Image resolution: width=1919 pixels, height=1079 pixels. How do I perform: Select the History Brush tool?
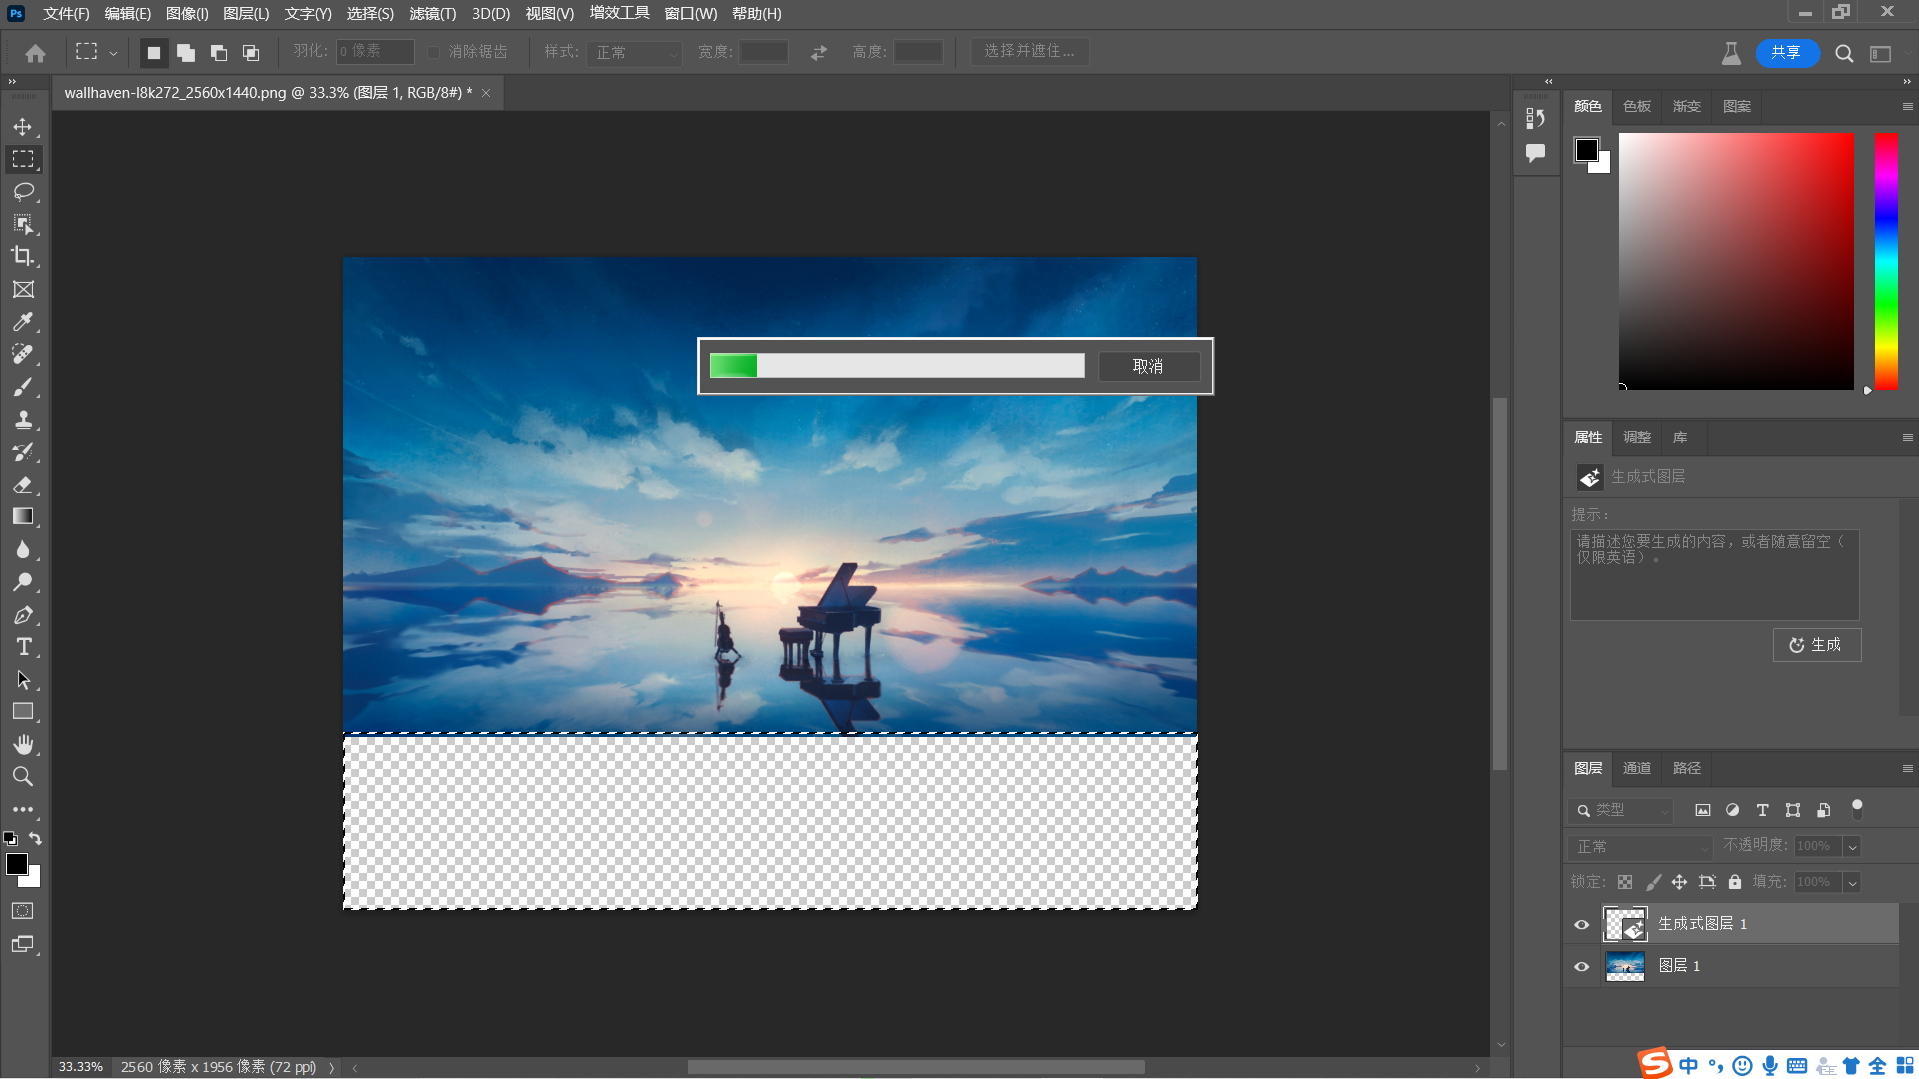(x=23, y=452)
